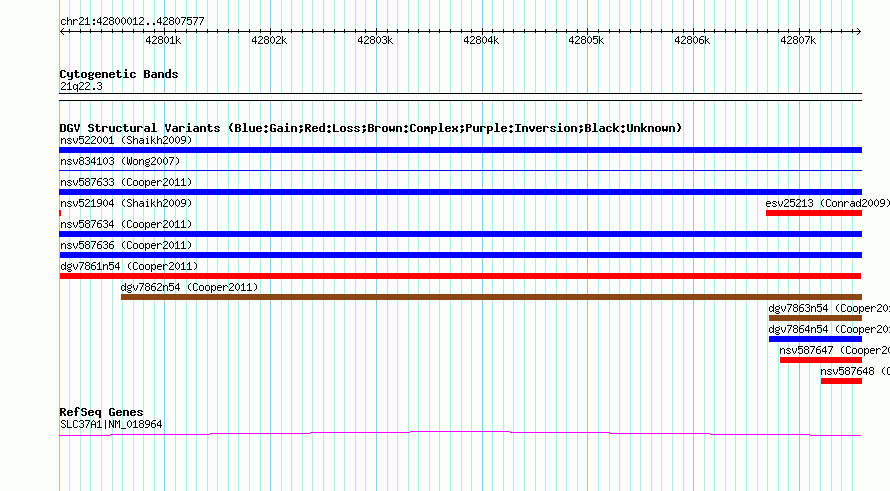Click the 42807k ruler tick label

(x=798, y=40)
